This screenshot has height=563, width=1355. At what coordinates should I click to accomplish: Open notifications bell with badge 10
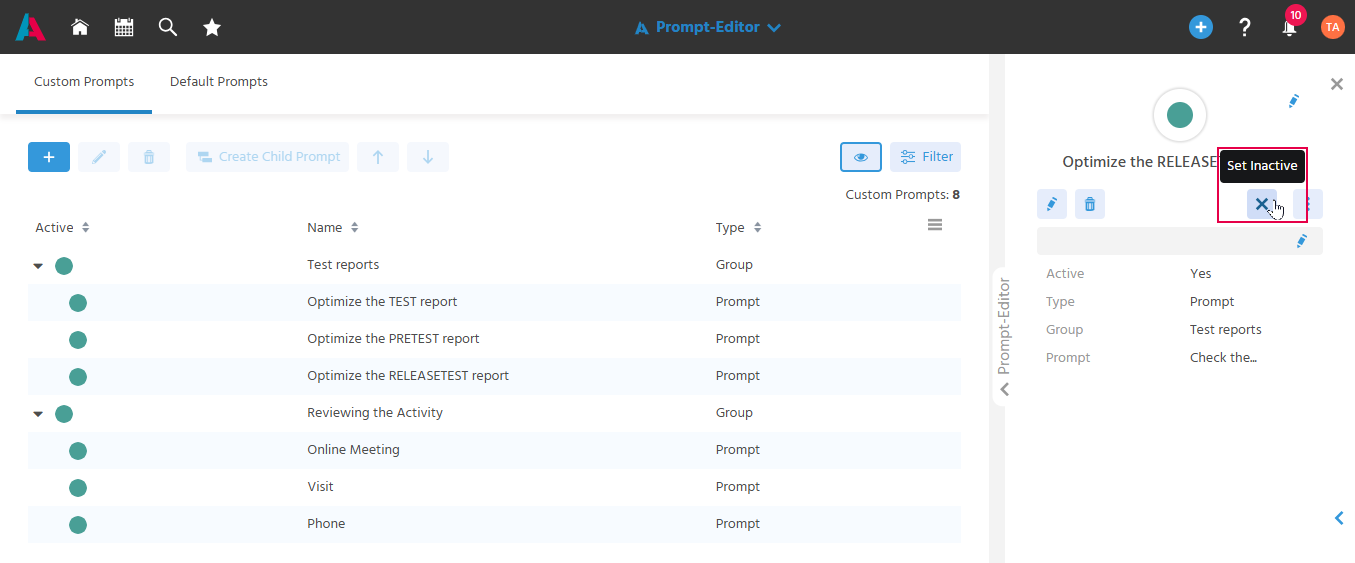[x=1290, y=26]
